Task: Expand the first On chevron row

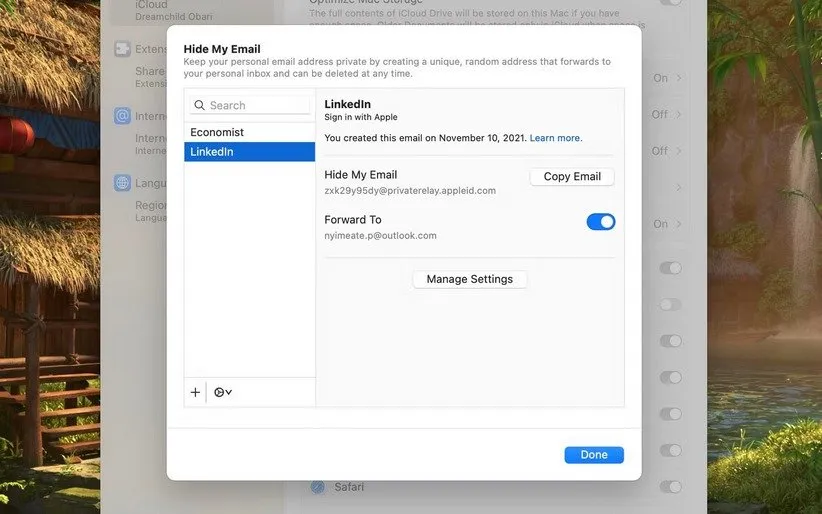Action: (x=668, y=78)
